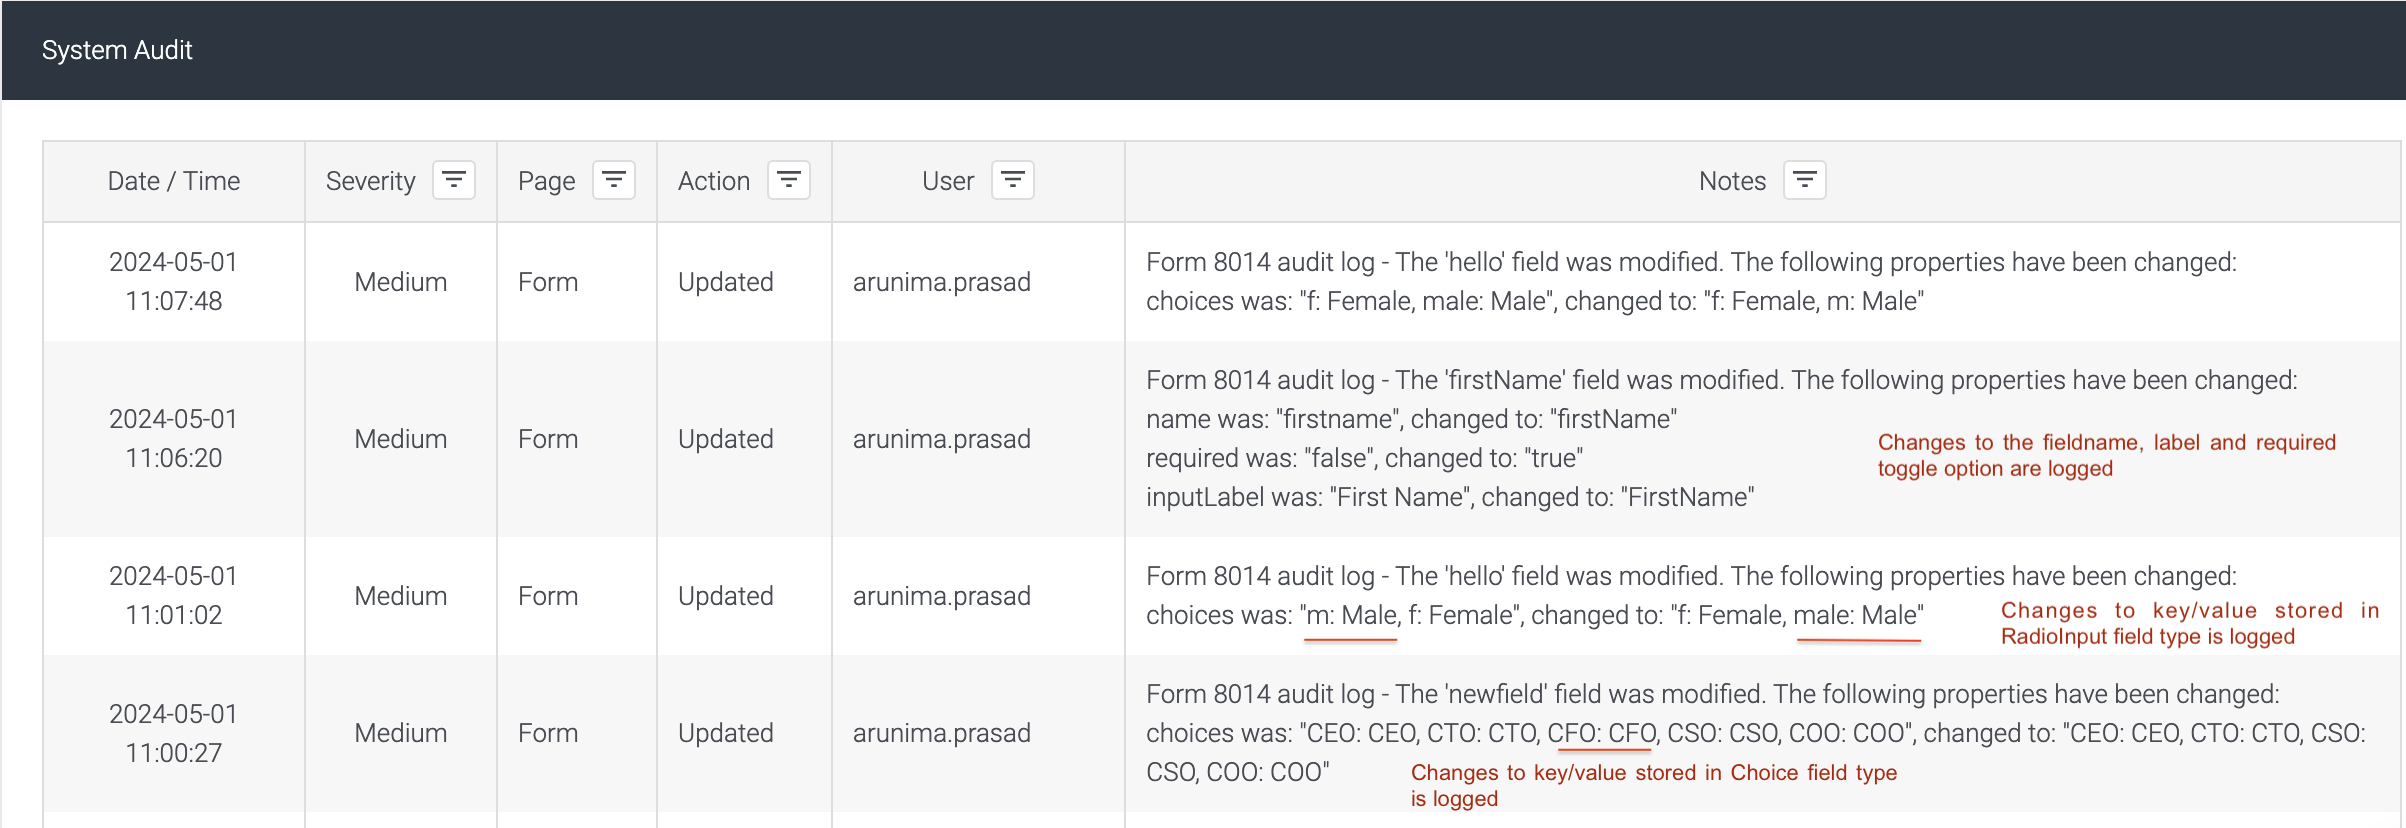Open the Action column filter

[789, 181]
